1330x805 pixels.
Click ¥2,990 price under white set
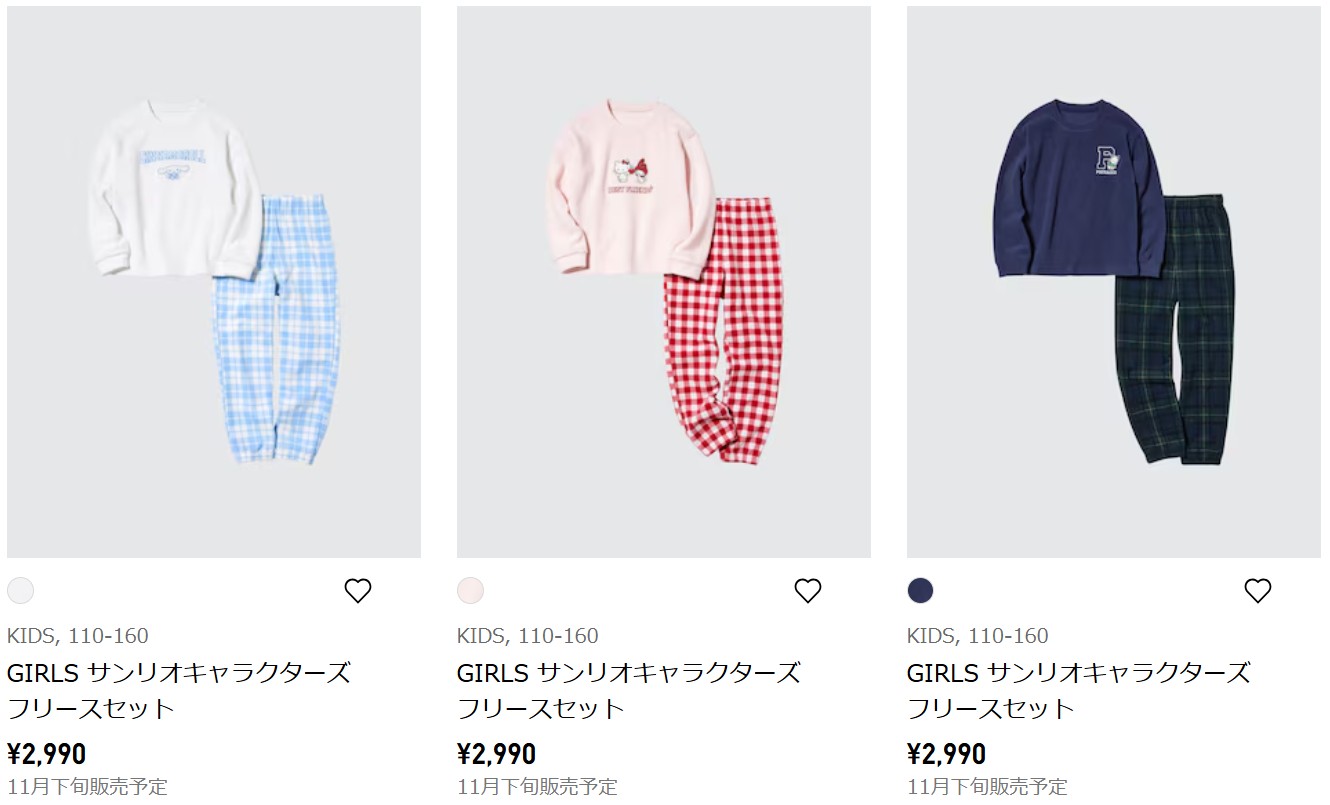[x=47, y=753]
